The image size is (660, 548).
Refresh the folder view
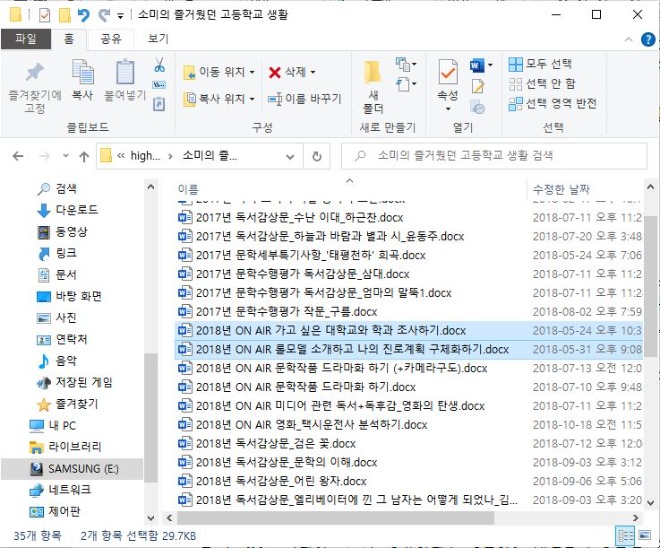tap(317, 157)
